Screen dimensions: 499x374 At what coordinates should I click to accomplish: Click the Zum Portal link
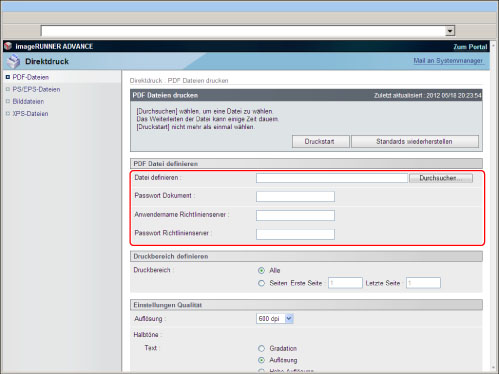470,47
